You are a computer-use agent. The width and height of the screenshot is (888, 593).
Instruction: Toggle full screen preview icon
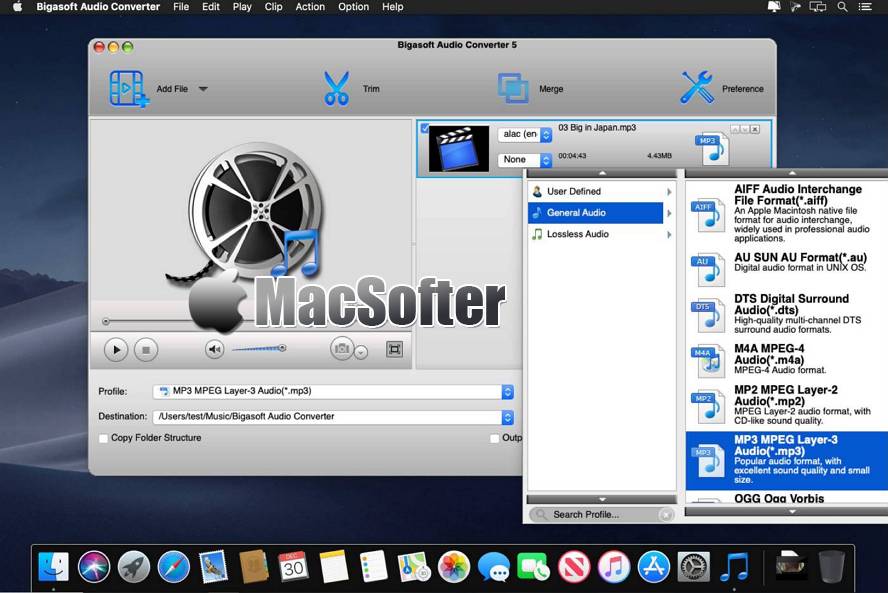[394, 349]
